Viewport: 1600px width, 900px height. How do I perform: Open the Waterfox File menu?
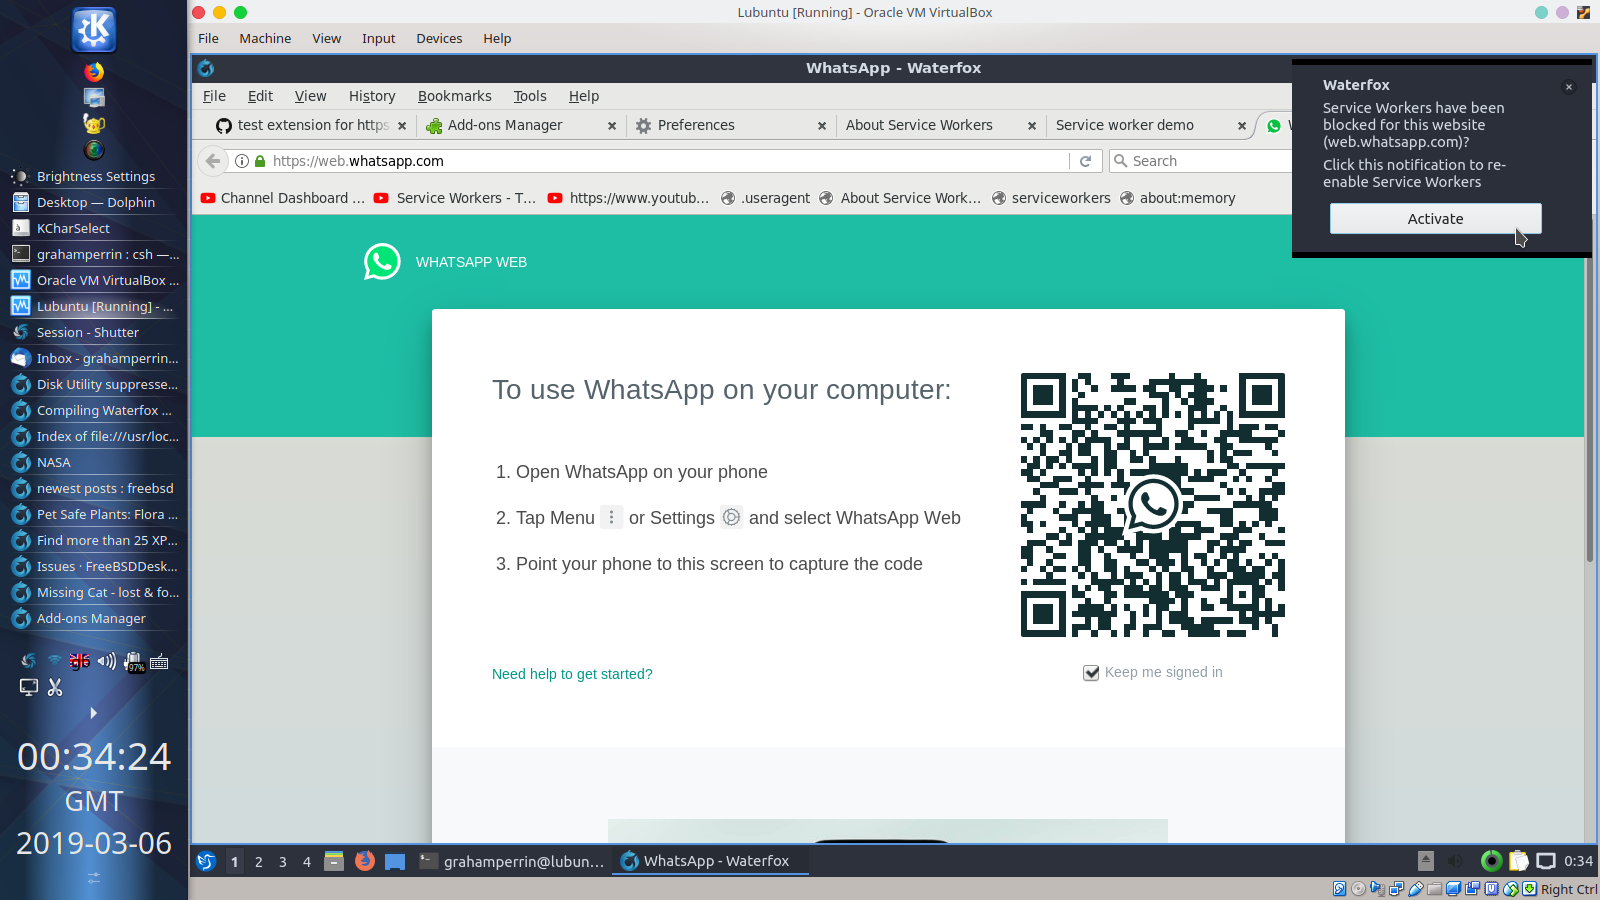pyautogui.click(x=214, y=96)
